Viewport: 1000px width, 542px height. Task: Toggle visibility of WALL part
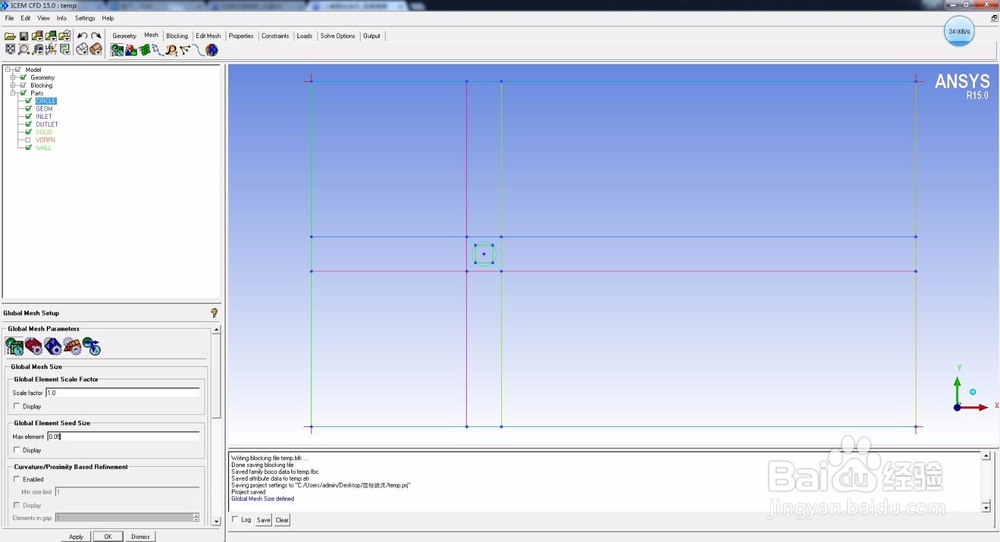click(28, 147)
